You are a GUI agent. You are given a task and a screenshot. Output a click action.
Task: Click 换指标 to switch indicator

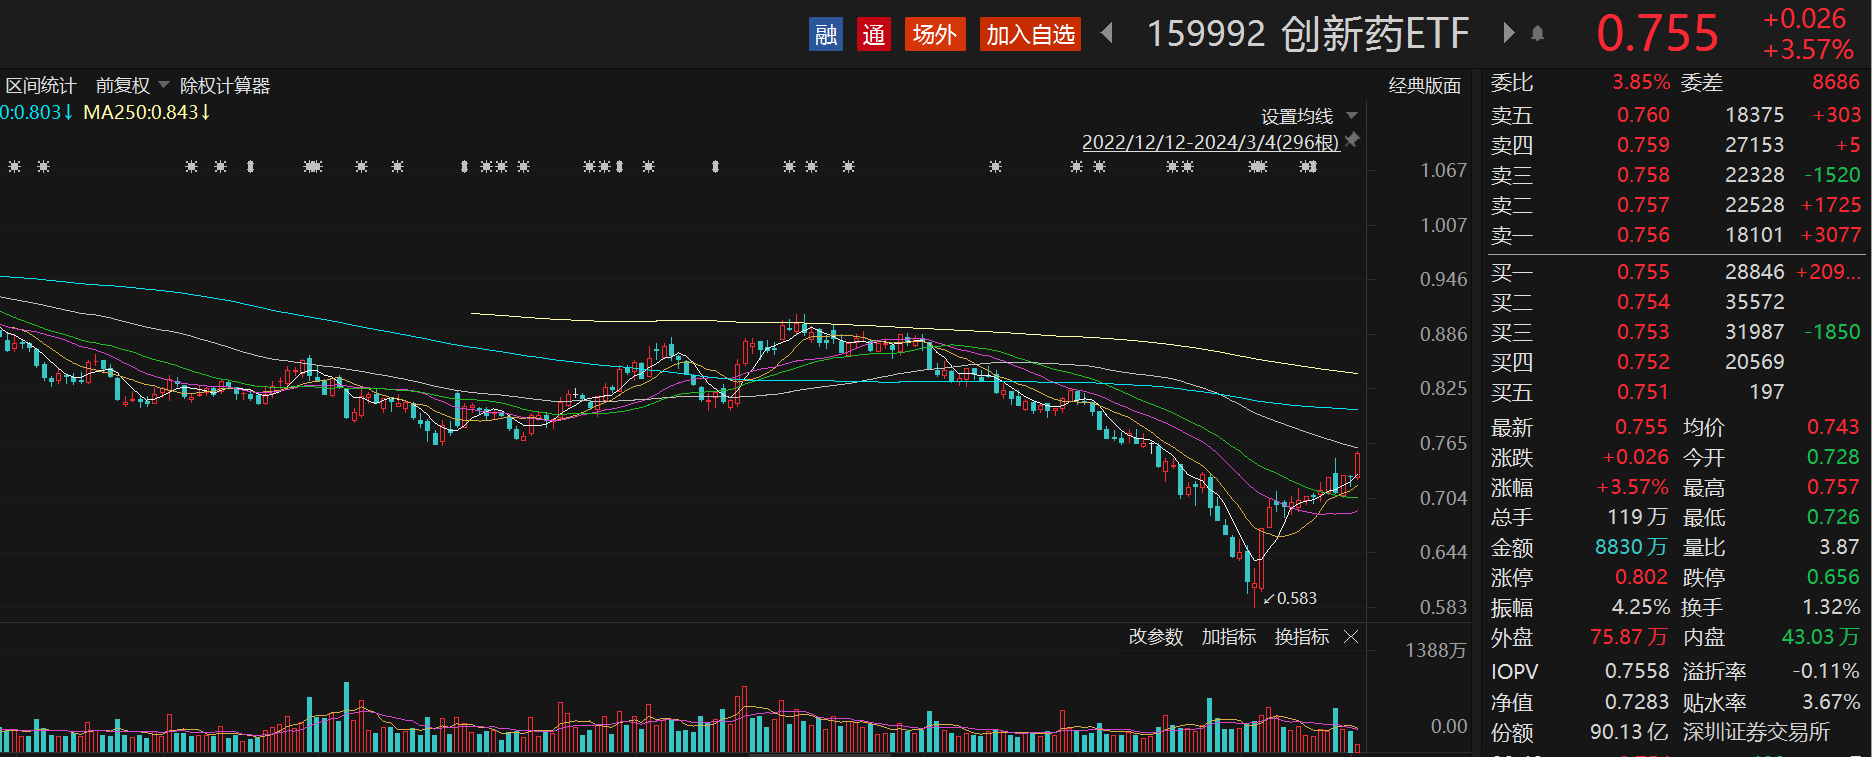coord(1301,637)
